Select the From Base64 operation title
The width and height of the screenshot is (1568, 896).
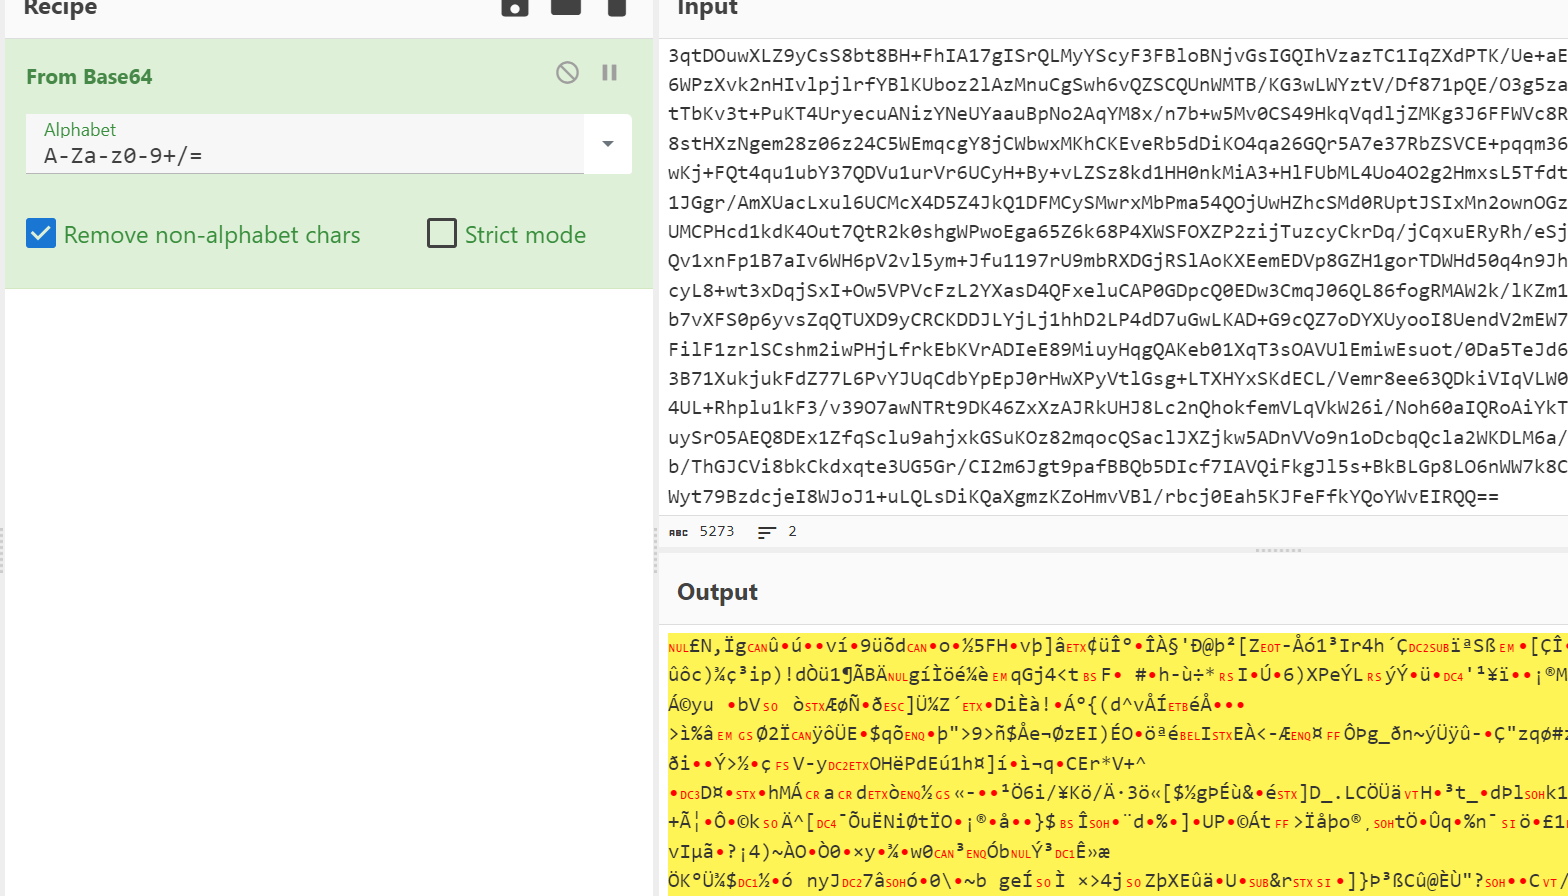click(x=89, y=77)
